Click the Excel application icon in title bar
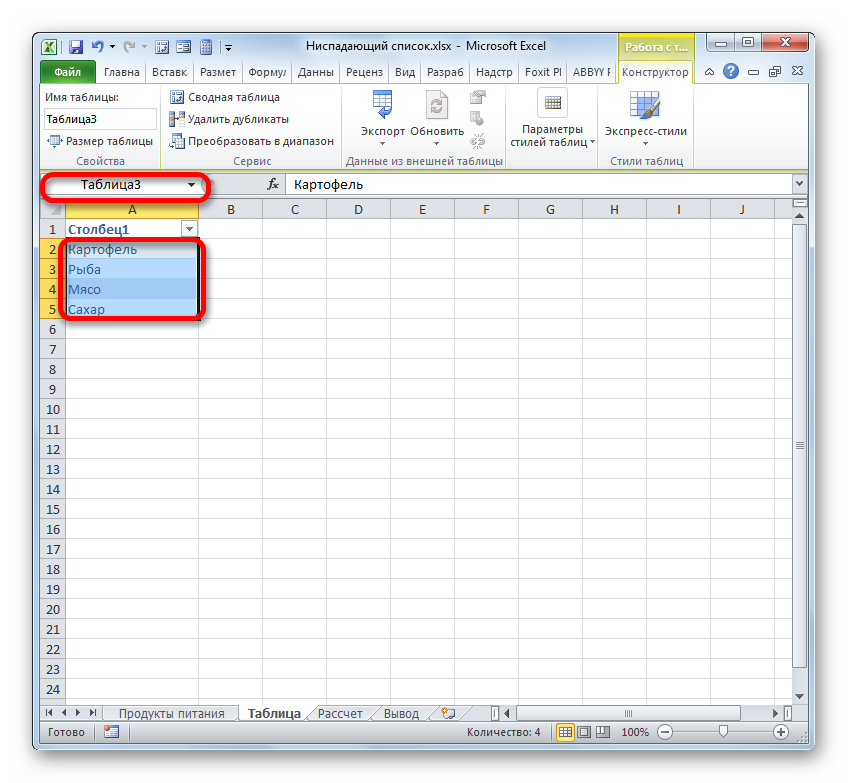 tap(49, 47)
